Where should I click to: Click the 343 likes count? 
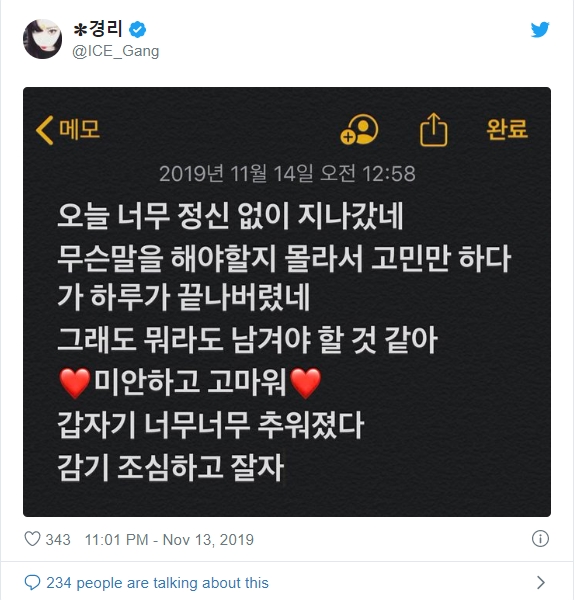tap(58, 540)
